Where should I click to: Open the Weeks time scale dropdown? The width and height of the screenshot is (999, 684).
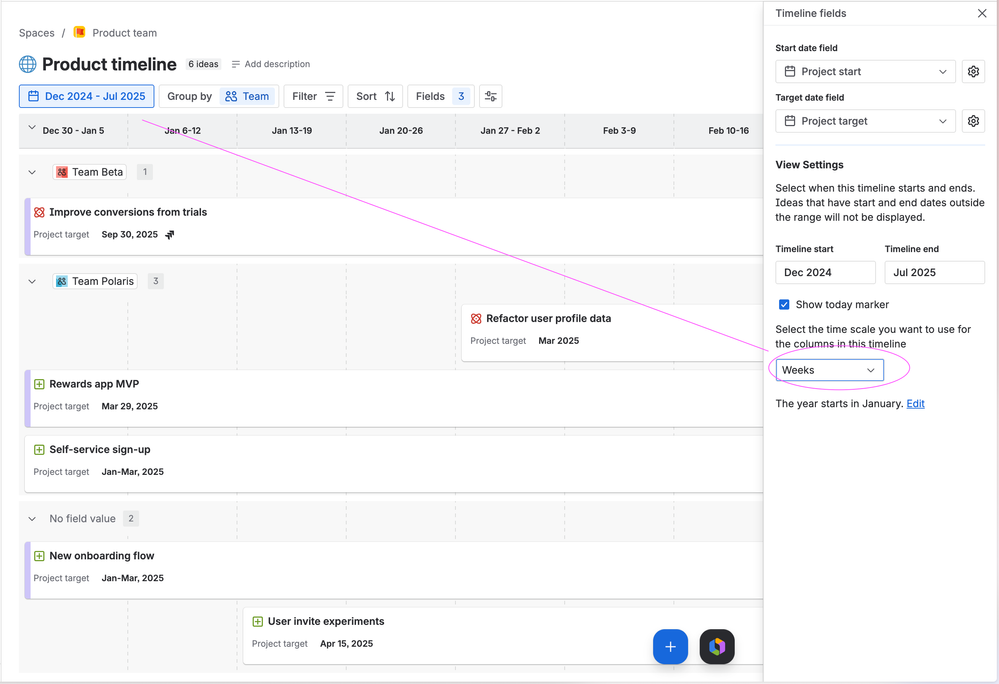tap(830, 370)
